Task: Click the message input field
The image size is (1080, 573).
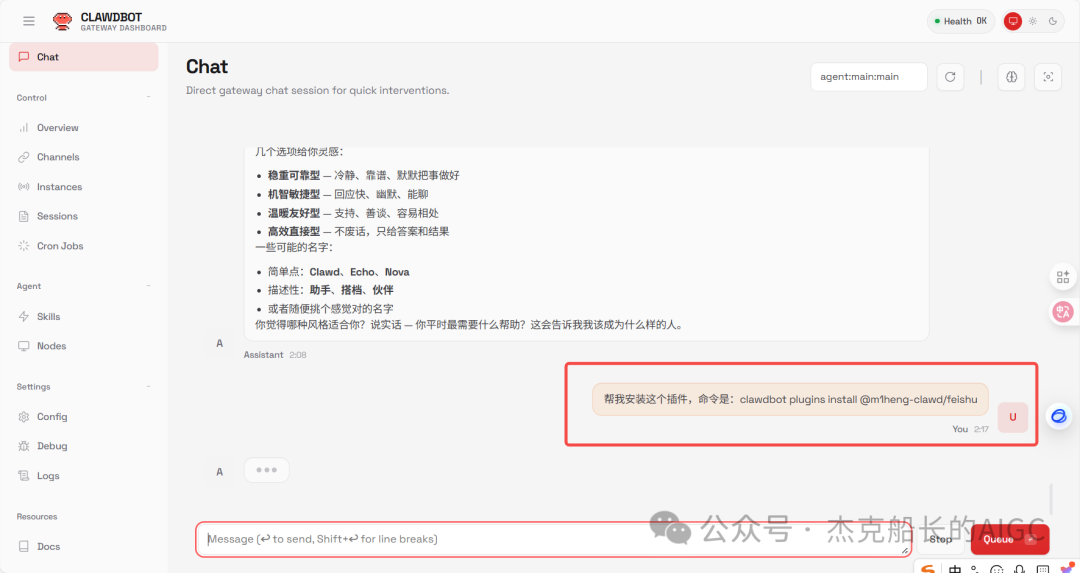Action: point(553,539)
